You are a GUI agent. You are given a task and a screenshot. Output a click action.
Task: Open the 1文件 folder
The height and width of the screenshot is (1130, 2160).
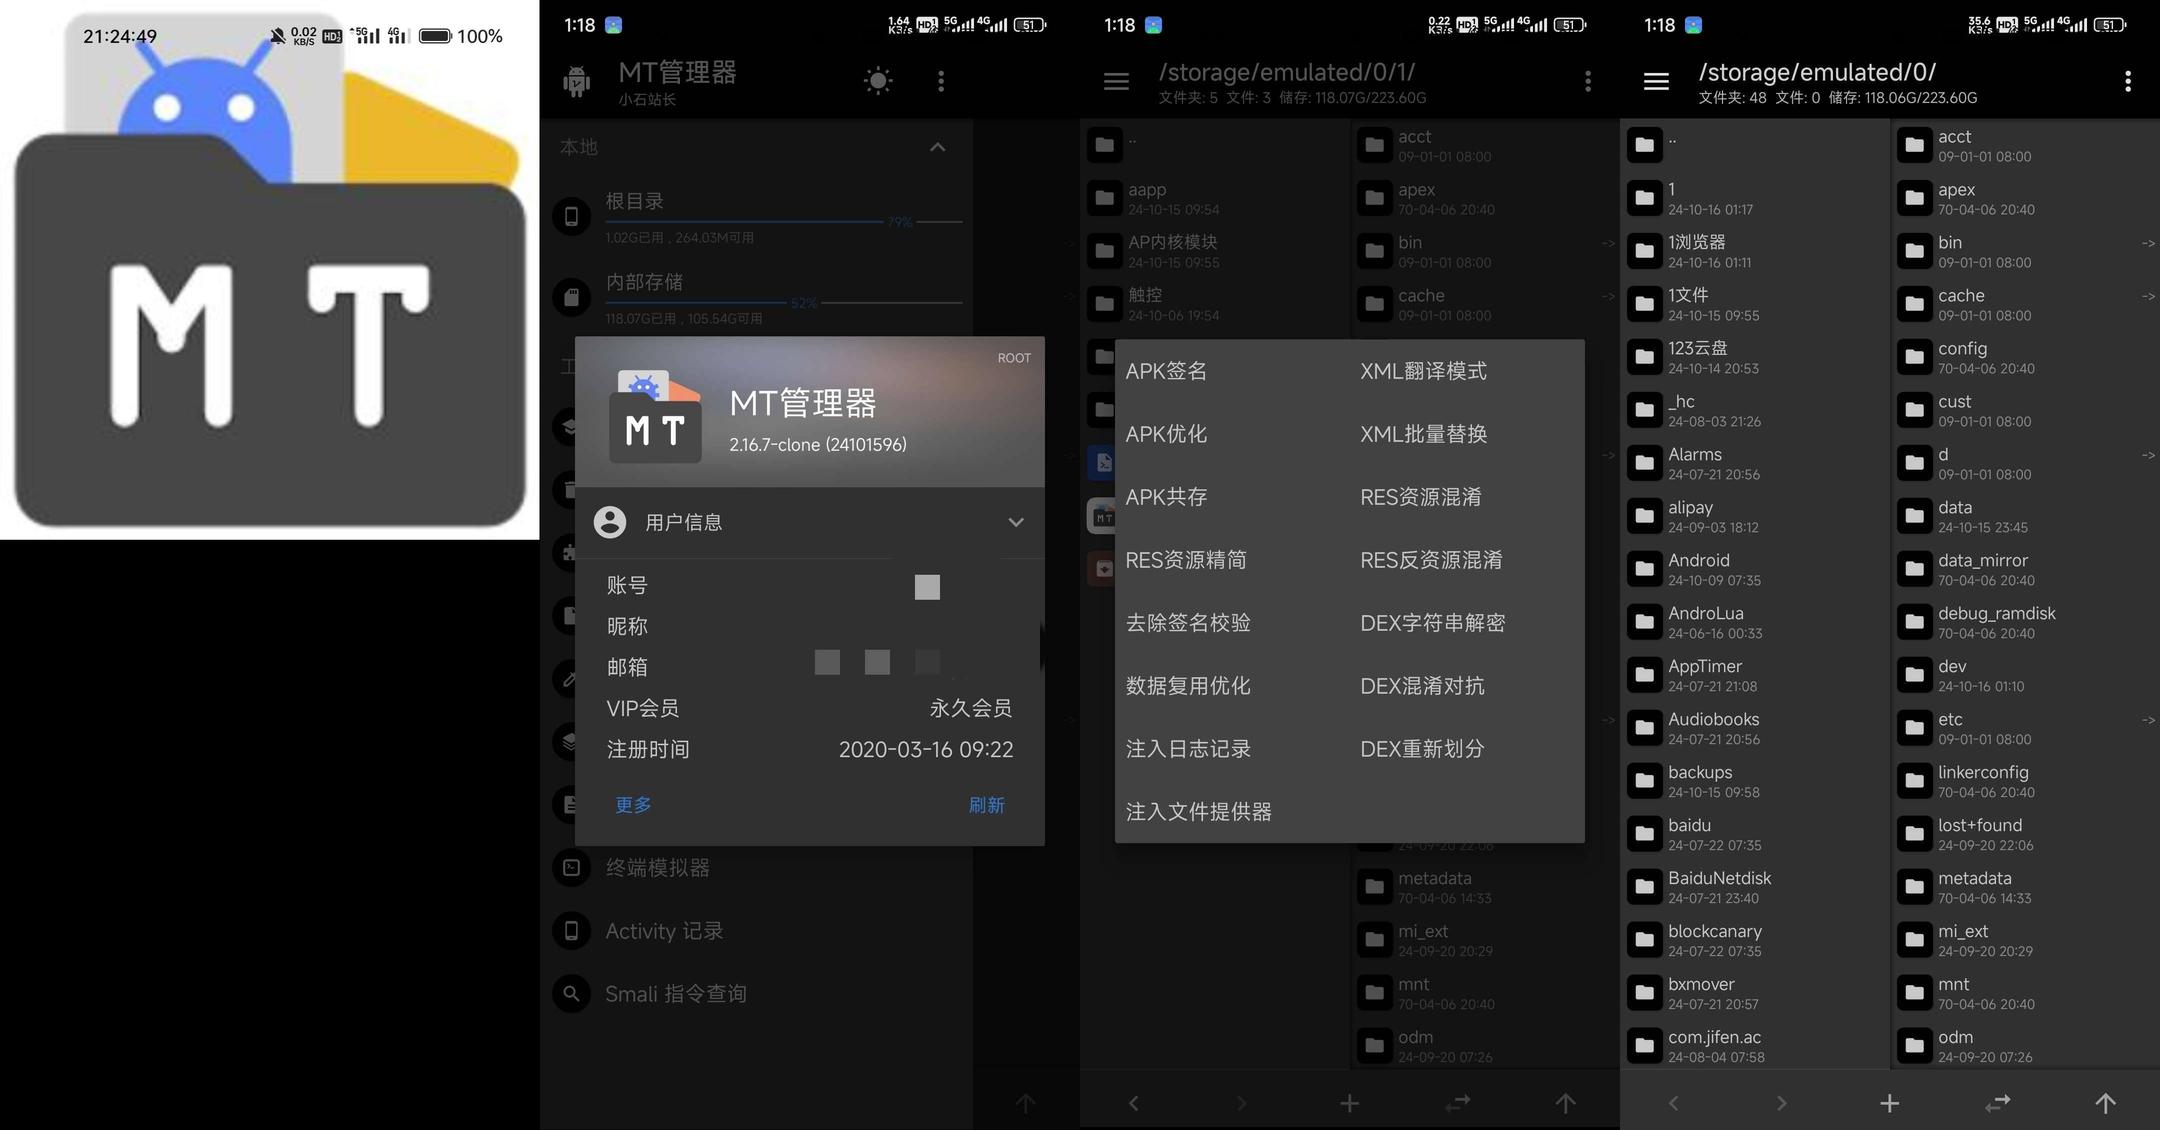(x=1755, y=304)
